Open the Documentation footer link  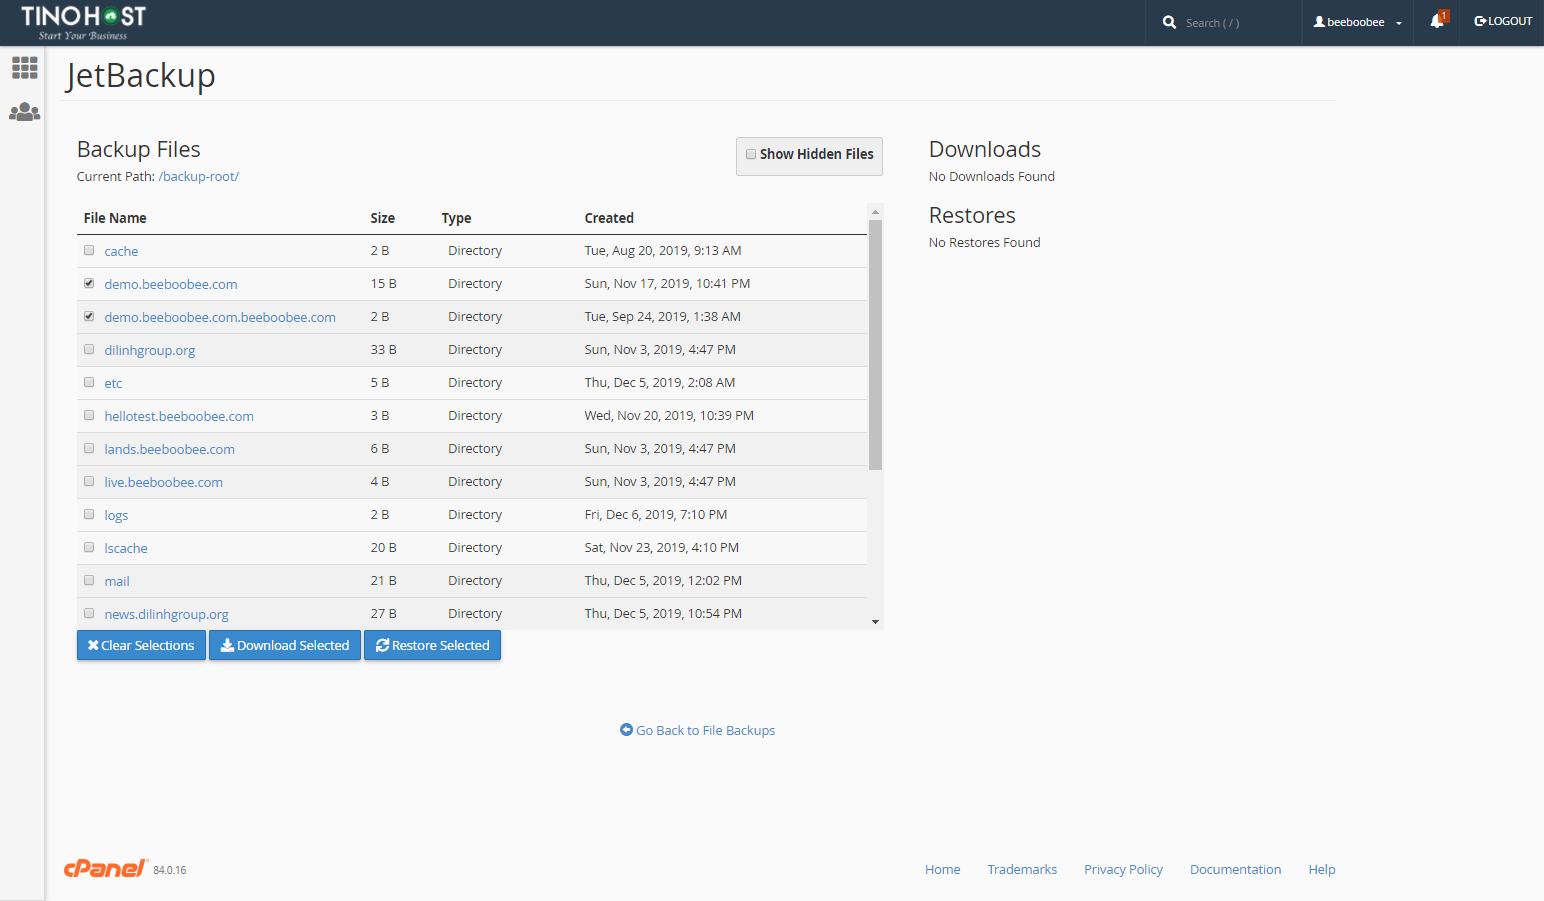[x=1235, y=869]
